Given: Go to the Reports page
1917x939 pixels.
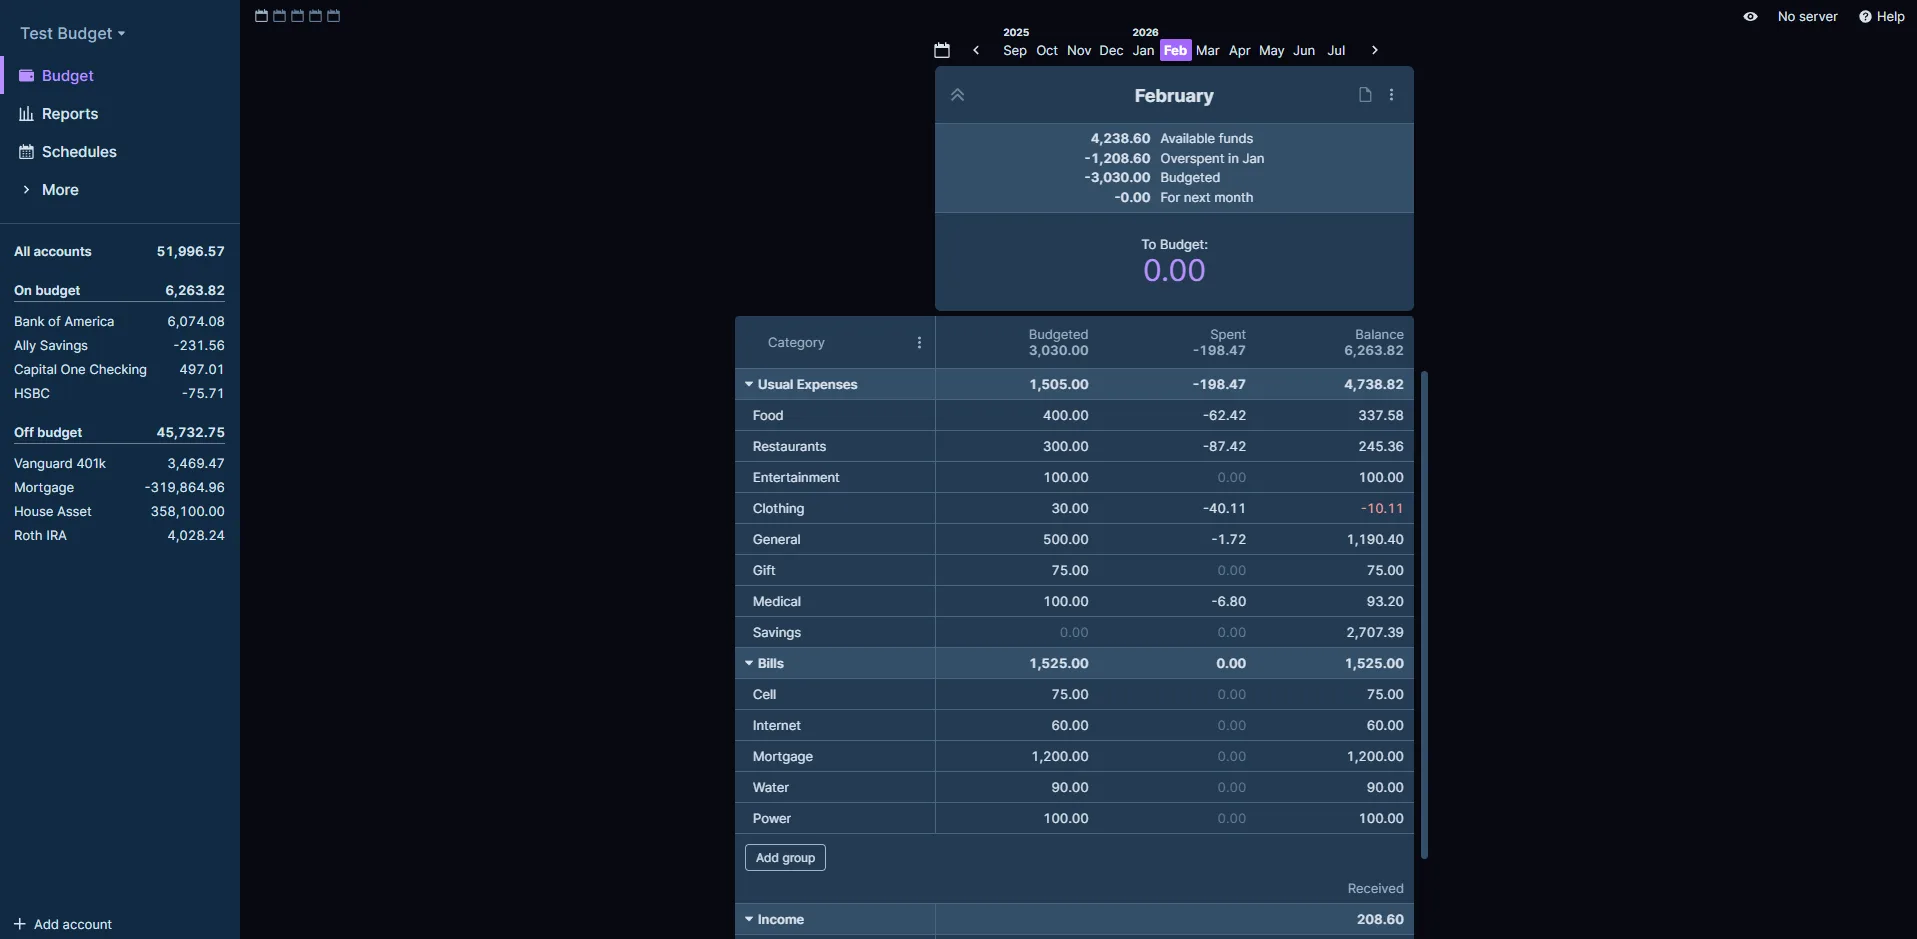Looking at the screenshot, I should [69, 114].
